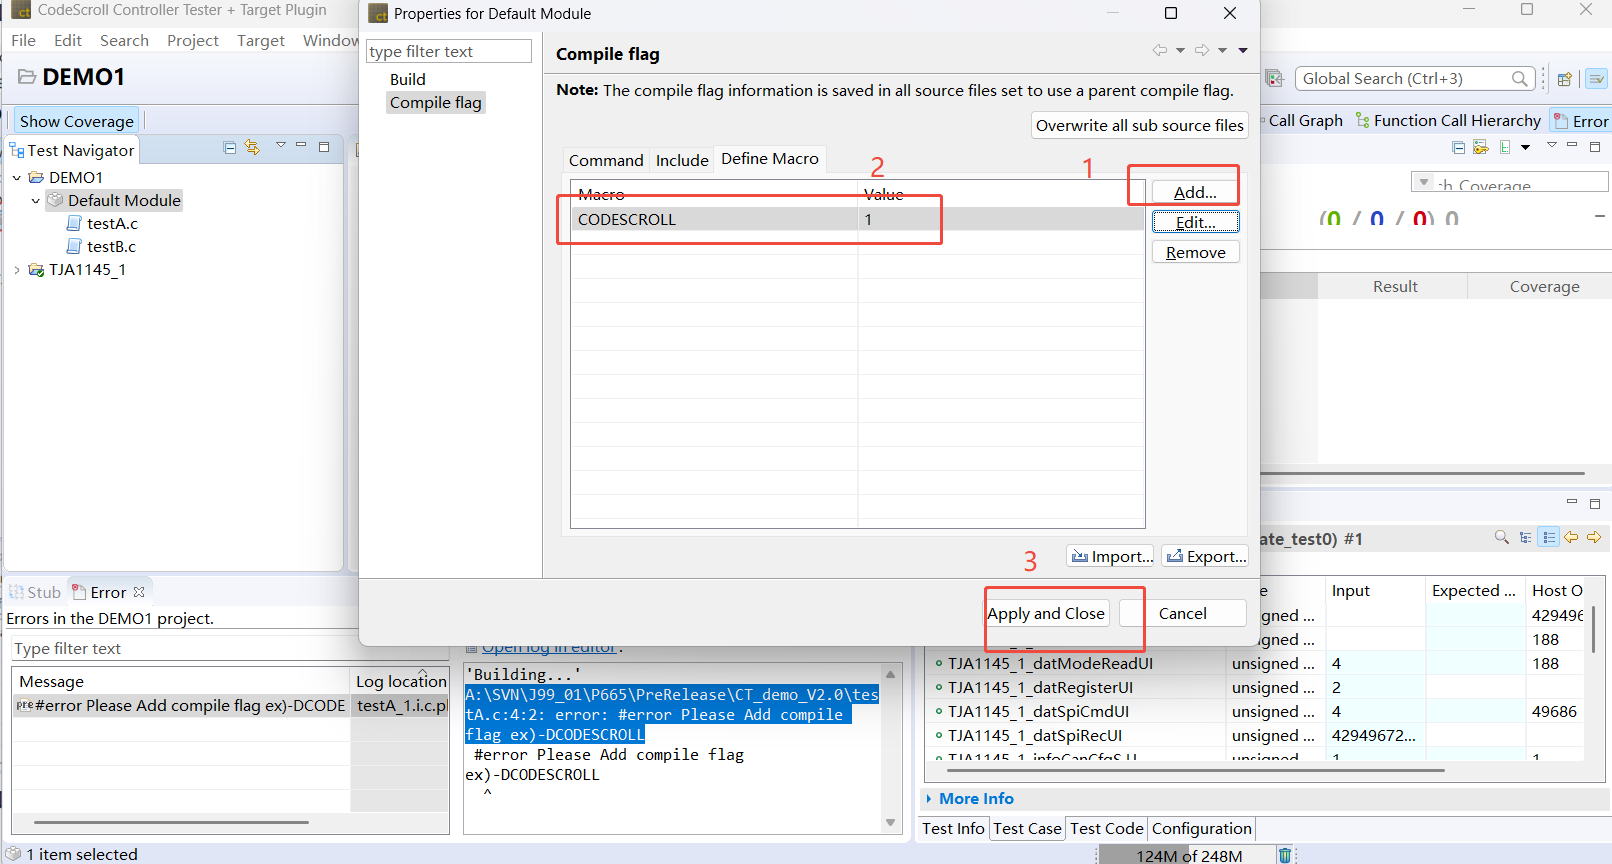Go back in properties page history
The height and width of the screenshot is (864, 1612).
1160,50
